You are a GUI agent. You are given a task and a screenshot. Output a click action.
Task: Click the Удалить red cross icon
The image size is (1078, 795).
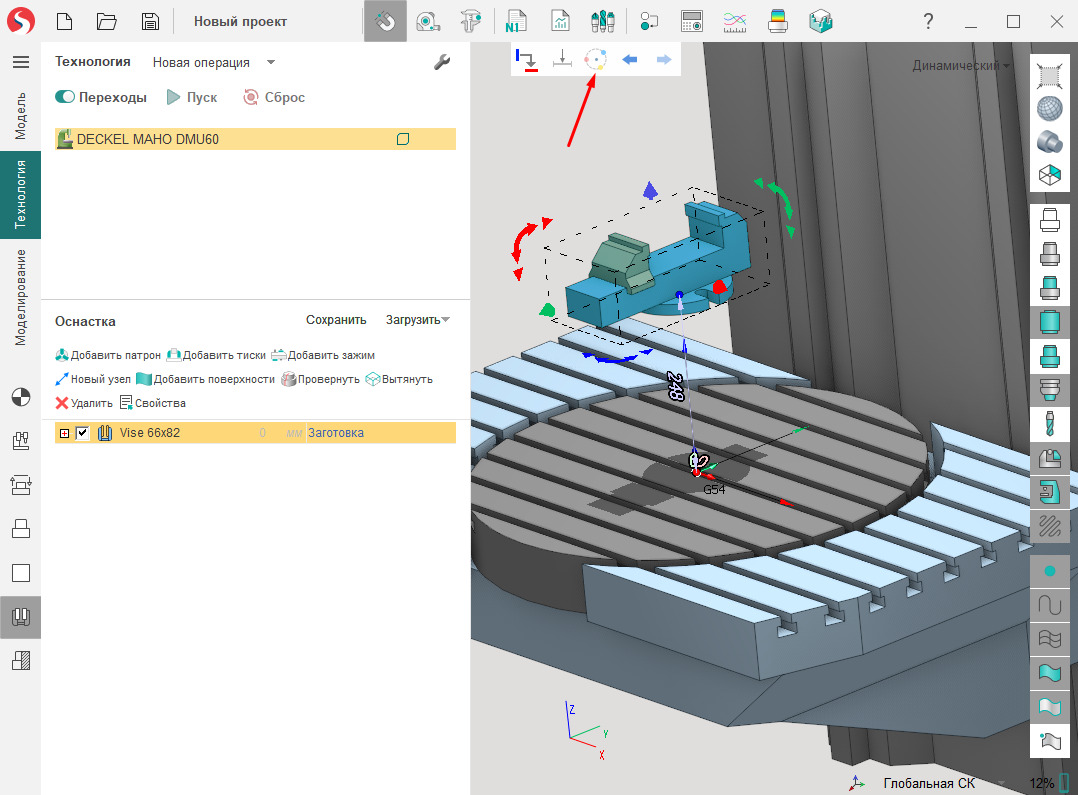coord(62,403)
